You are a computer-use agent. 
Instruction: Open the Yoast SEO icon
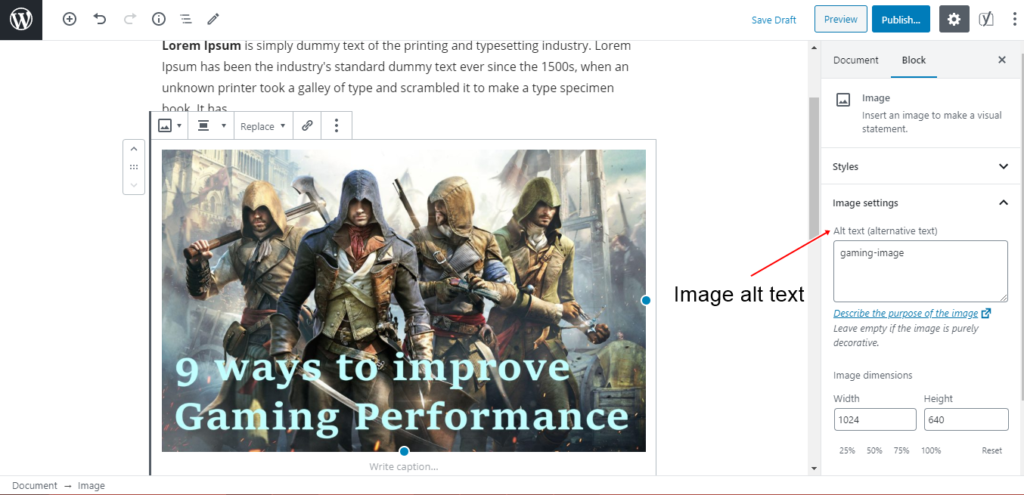pyautogui.click(x=986, y=20)
